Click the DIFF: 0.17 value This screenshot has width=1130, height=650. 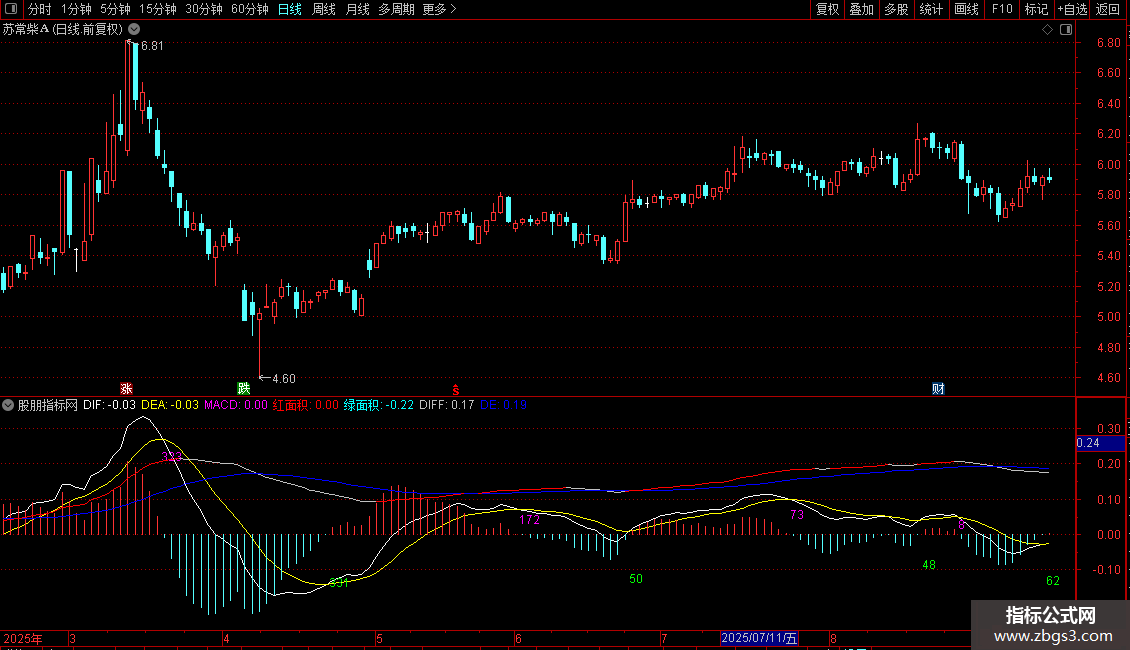click(x=447, y=405)
